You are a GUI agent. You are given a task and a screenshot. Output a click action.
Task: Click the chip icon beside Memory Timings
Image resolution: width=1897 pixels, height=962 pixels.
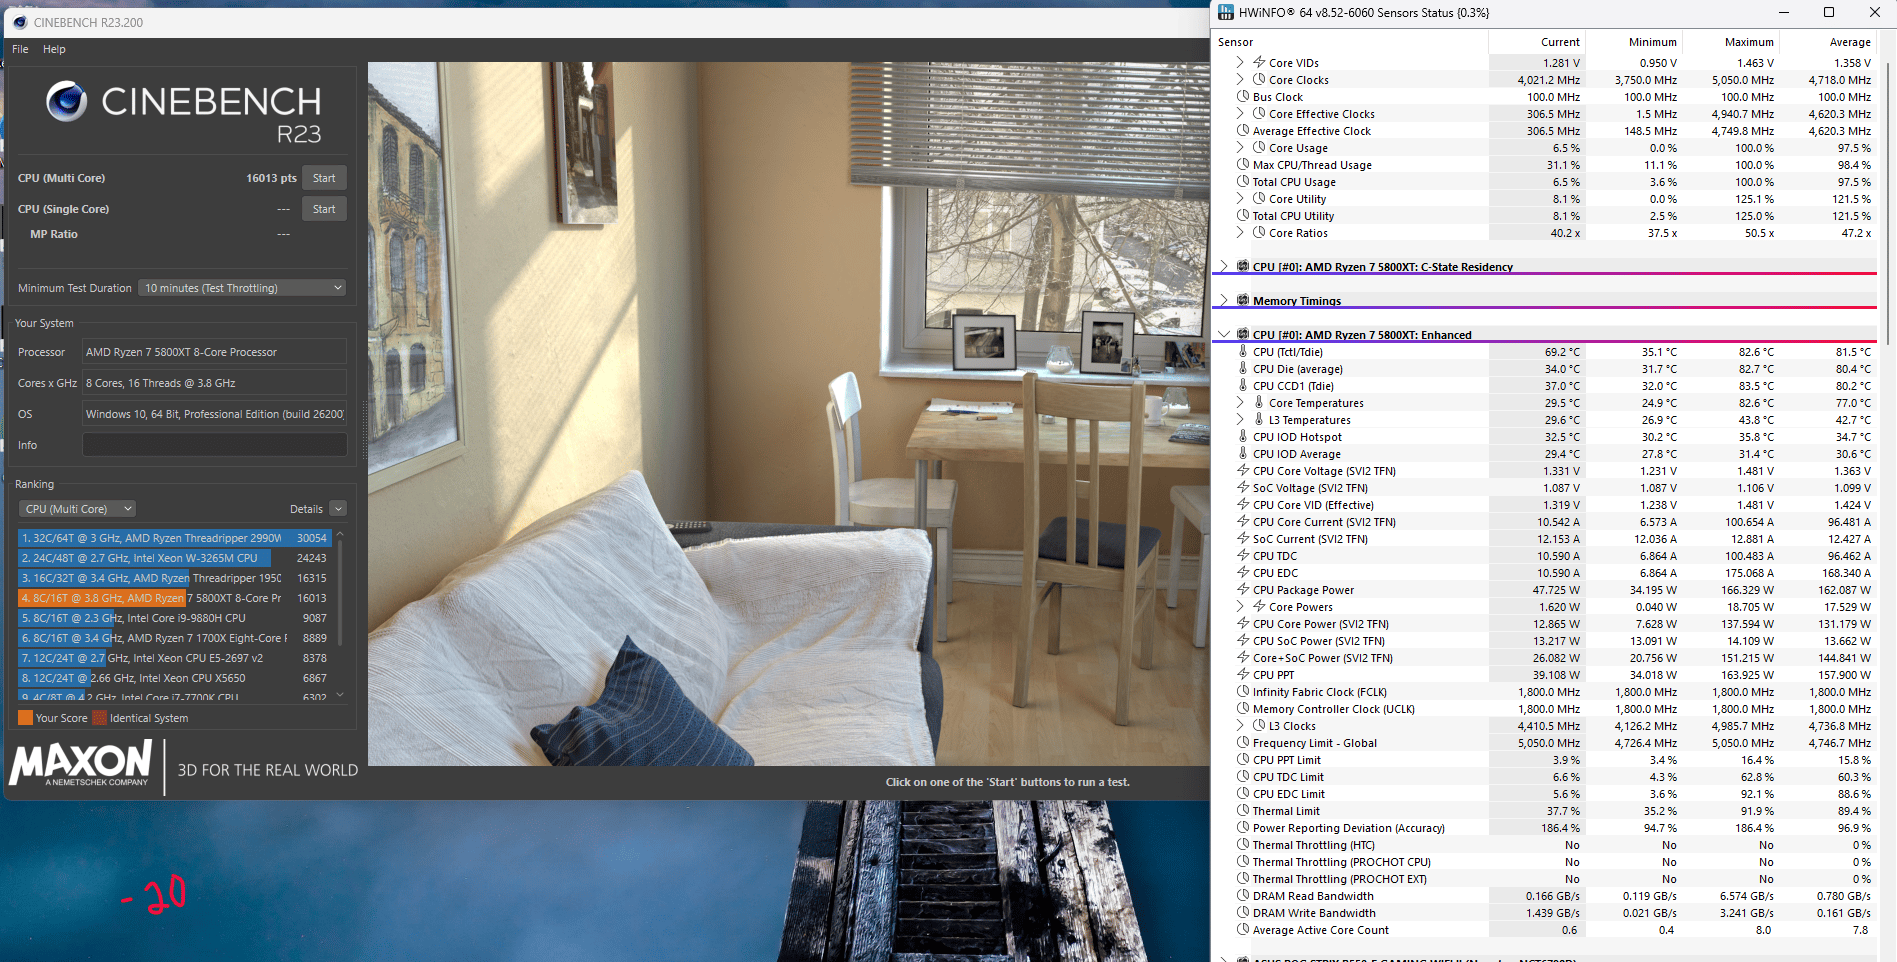click(1243, 300)
